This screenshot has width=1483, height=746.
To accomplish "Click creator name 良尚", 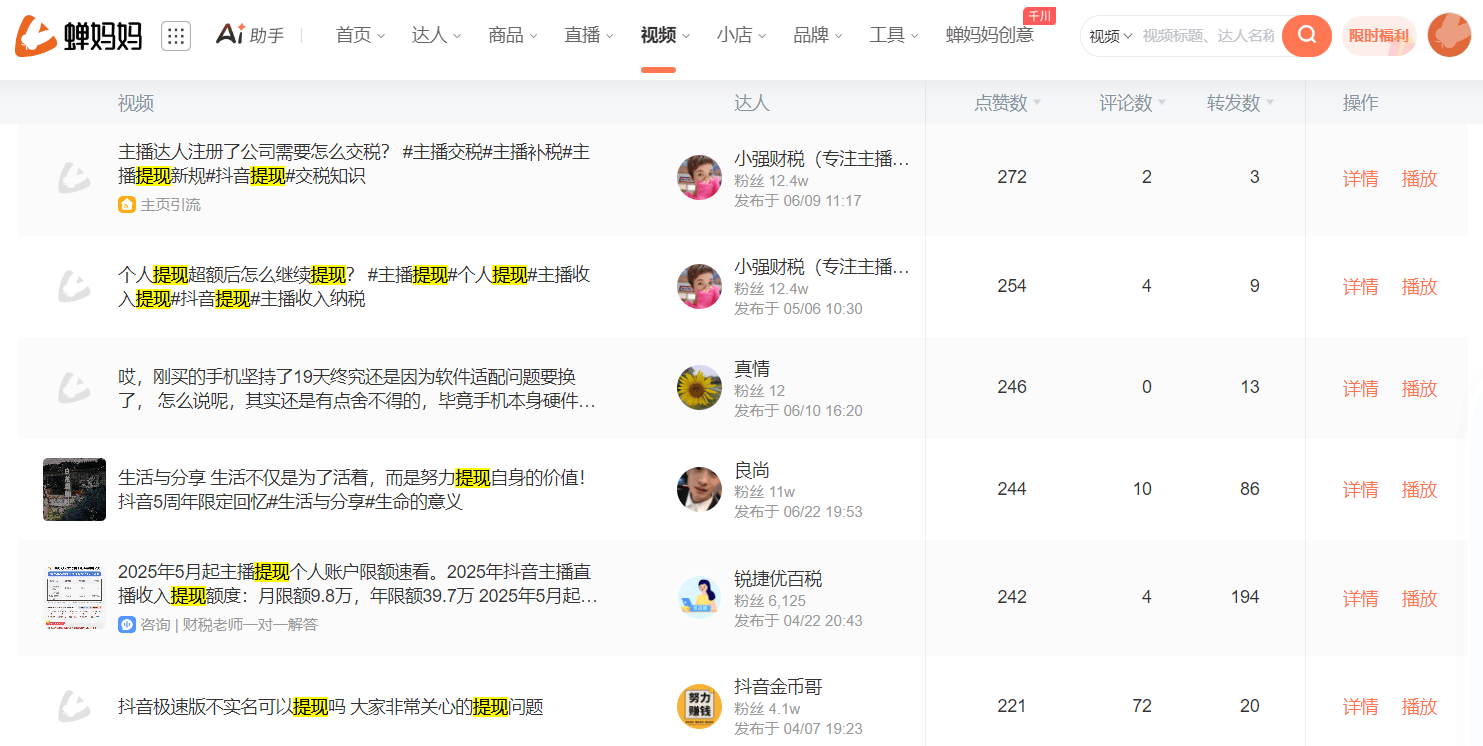I will [x=752, y=470].
